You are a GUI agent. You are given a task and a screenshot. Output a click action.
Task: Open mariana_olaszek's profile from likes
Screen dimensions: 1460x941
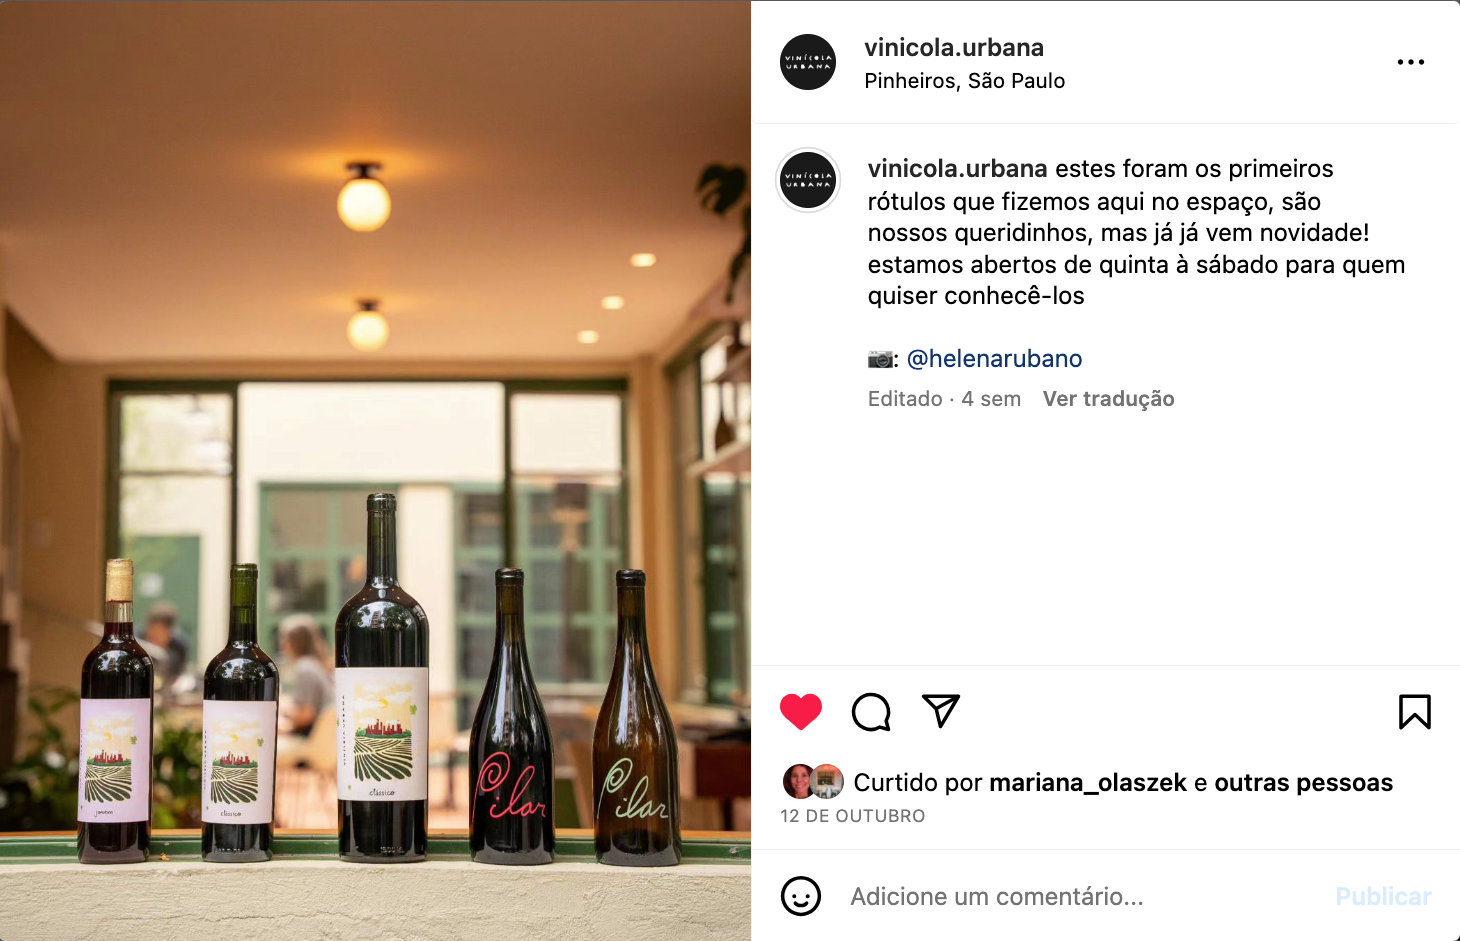(1088, 783)
